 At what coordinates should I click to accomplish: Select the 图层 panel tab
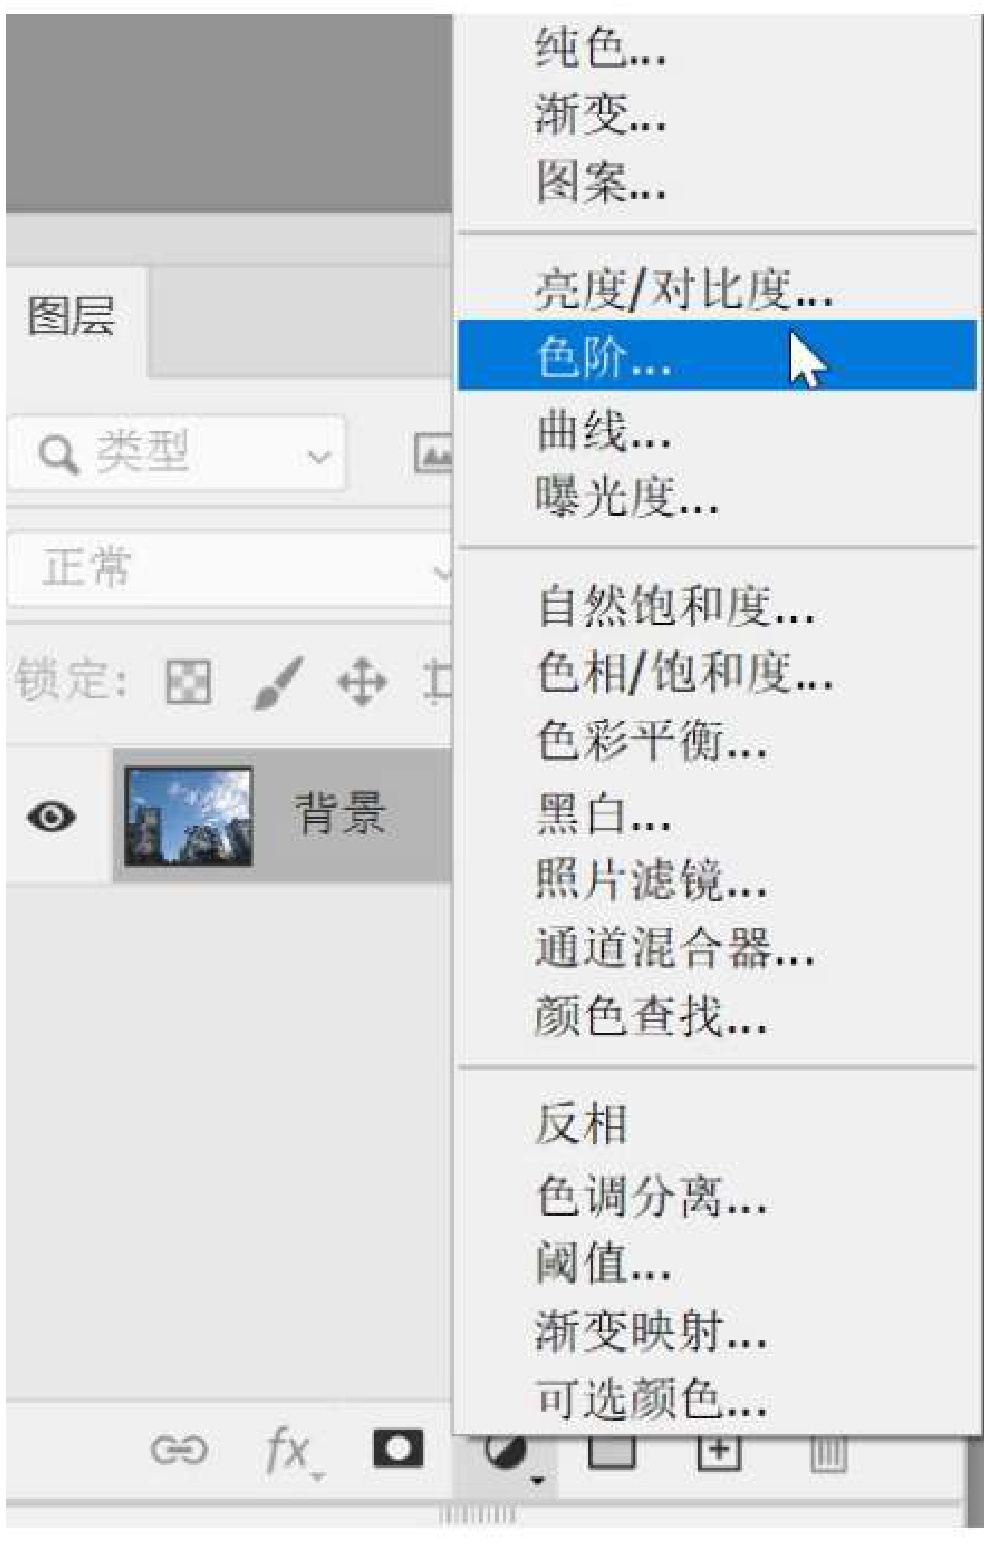(x=71, y=317)
